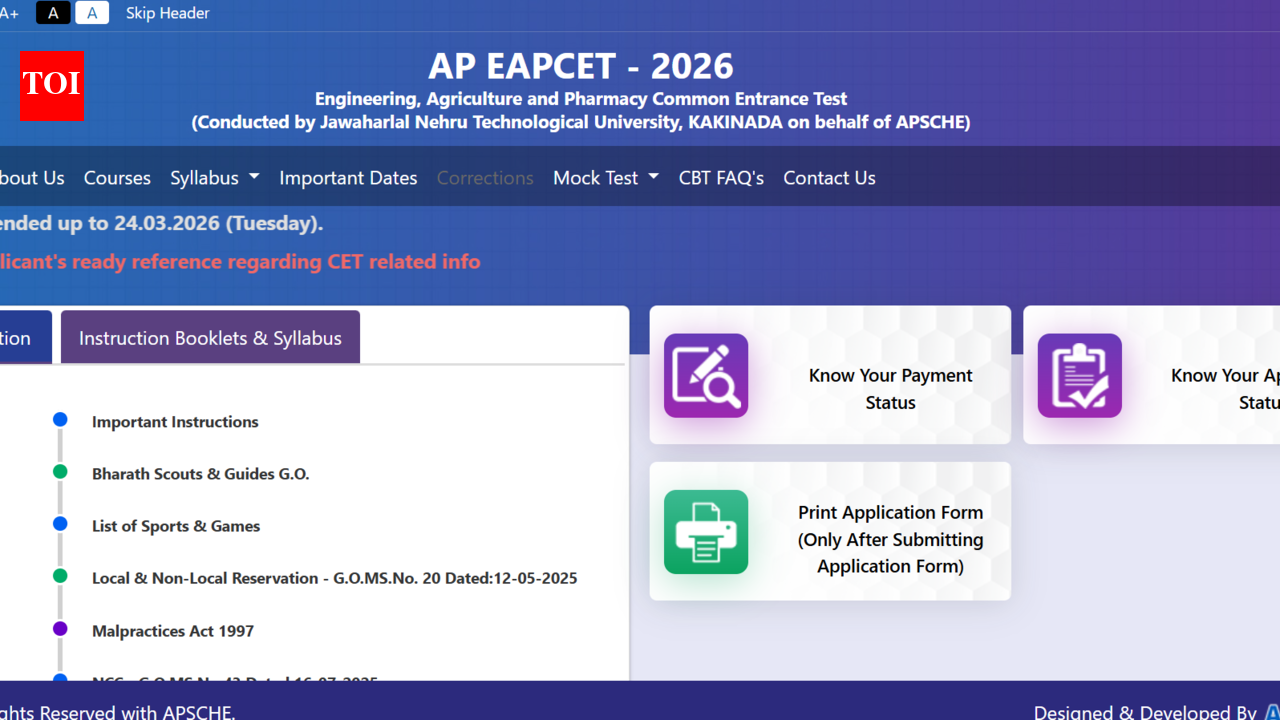
Task: Click the TOI logo
Action: [x=51, y=86]
